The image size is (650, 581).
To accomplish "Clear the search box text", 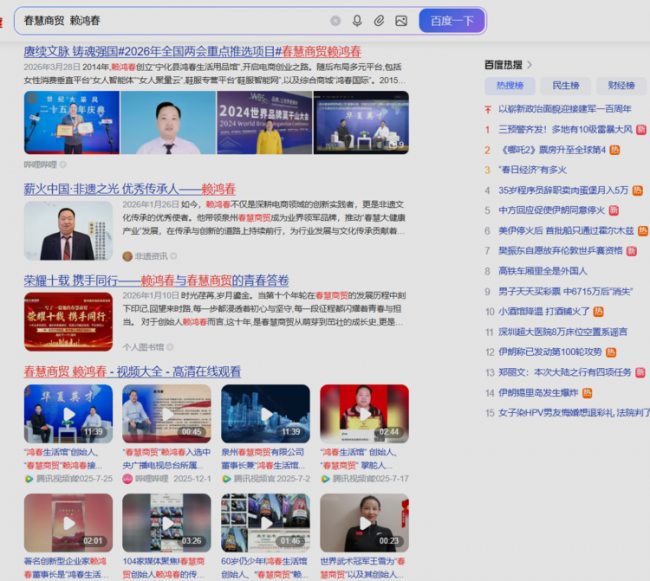I will pos(335,21).
